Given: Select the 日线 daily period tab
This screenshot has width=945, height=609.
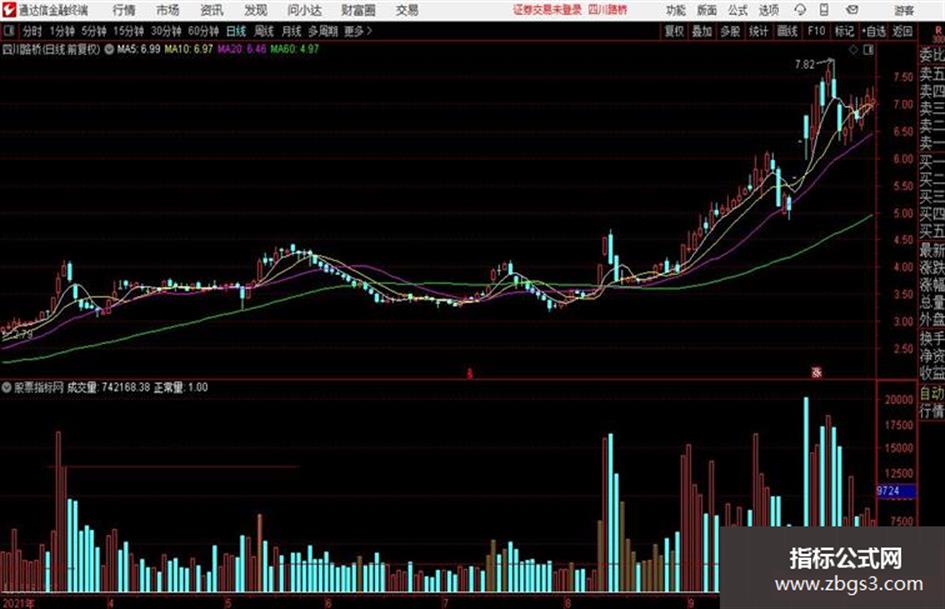Looking at the screenshot, I should tap(236, 31).
